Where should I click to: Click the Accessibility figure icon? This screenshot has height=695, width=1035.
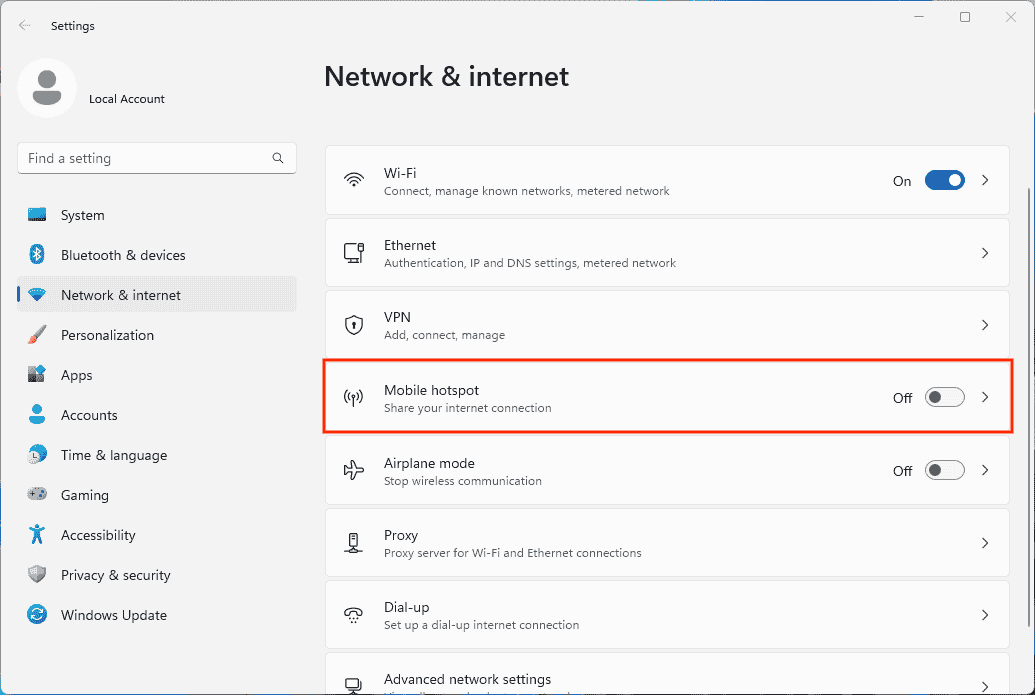tap(37, 534)
